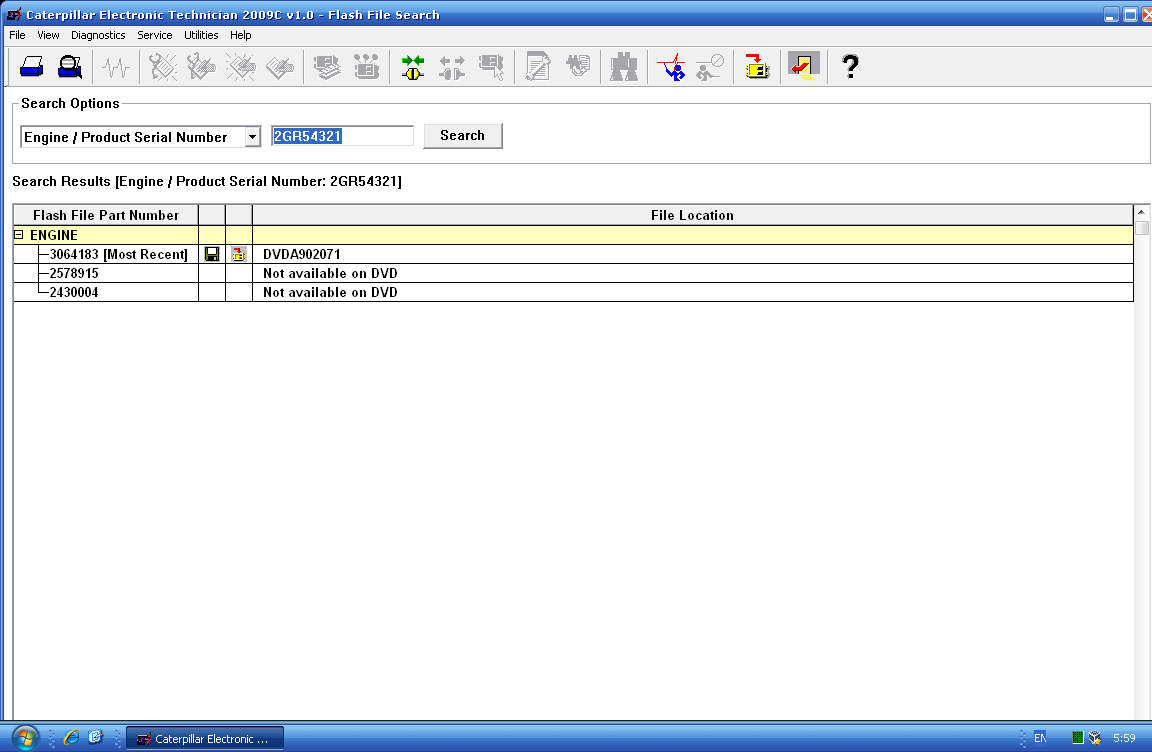This screenshot has width=1152, height=752.
Task: Click the green system tray icon
Action: (x=1077, y=737)
